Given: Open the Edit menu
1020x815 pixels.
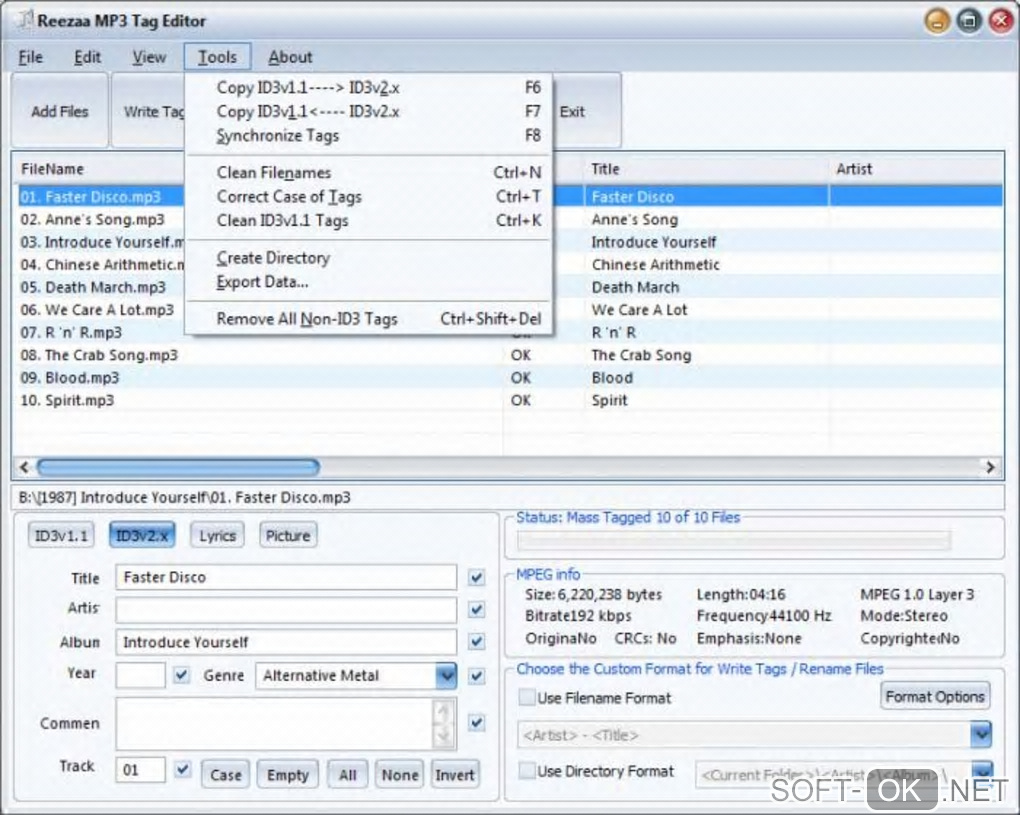Looking at the screenshot, I should pos(87,57).
